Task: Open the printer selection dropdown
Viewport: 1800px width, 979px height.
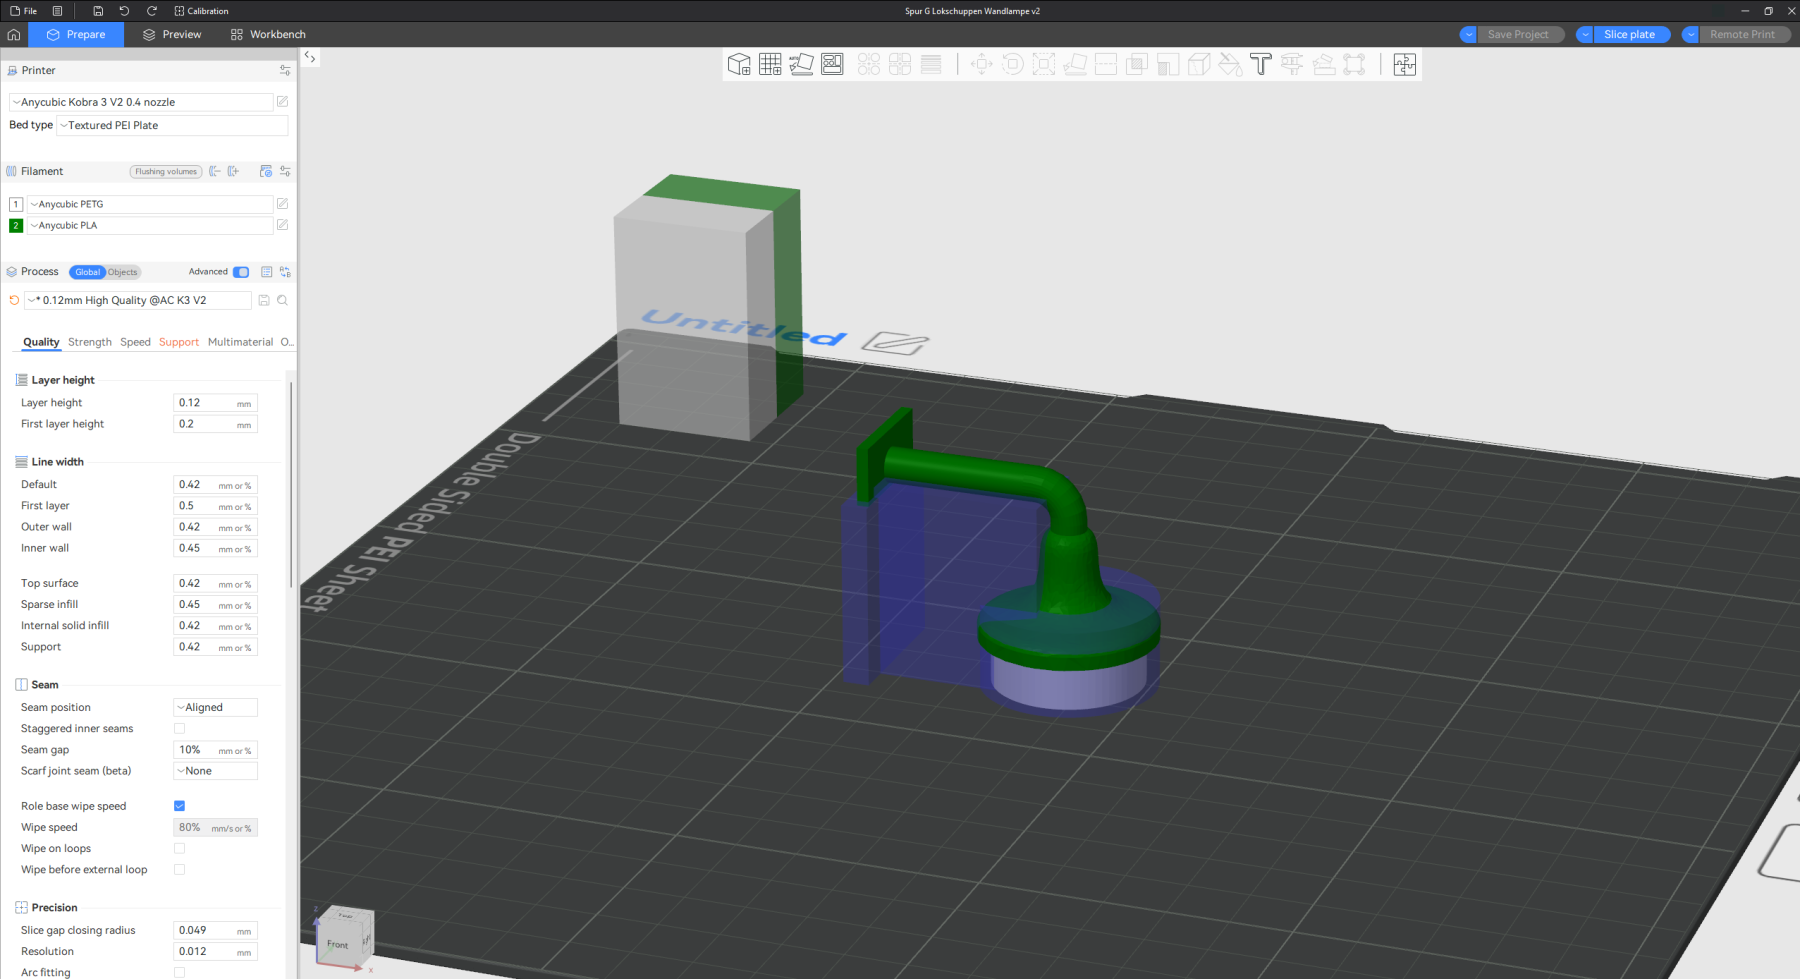Action: 141,102
